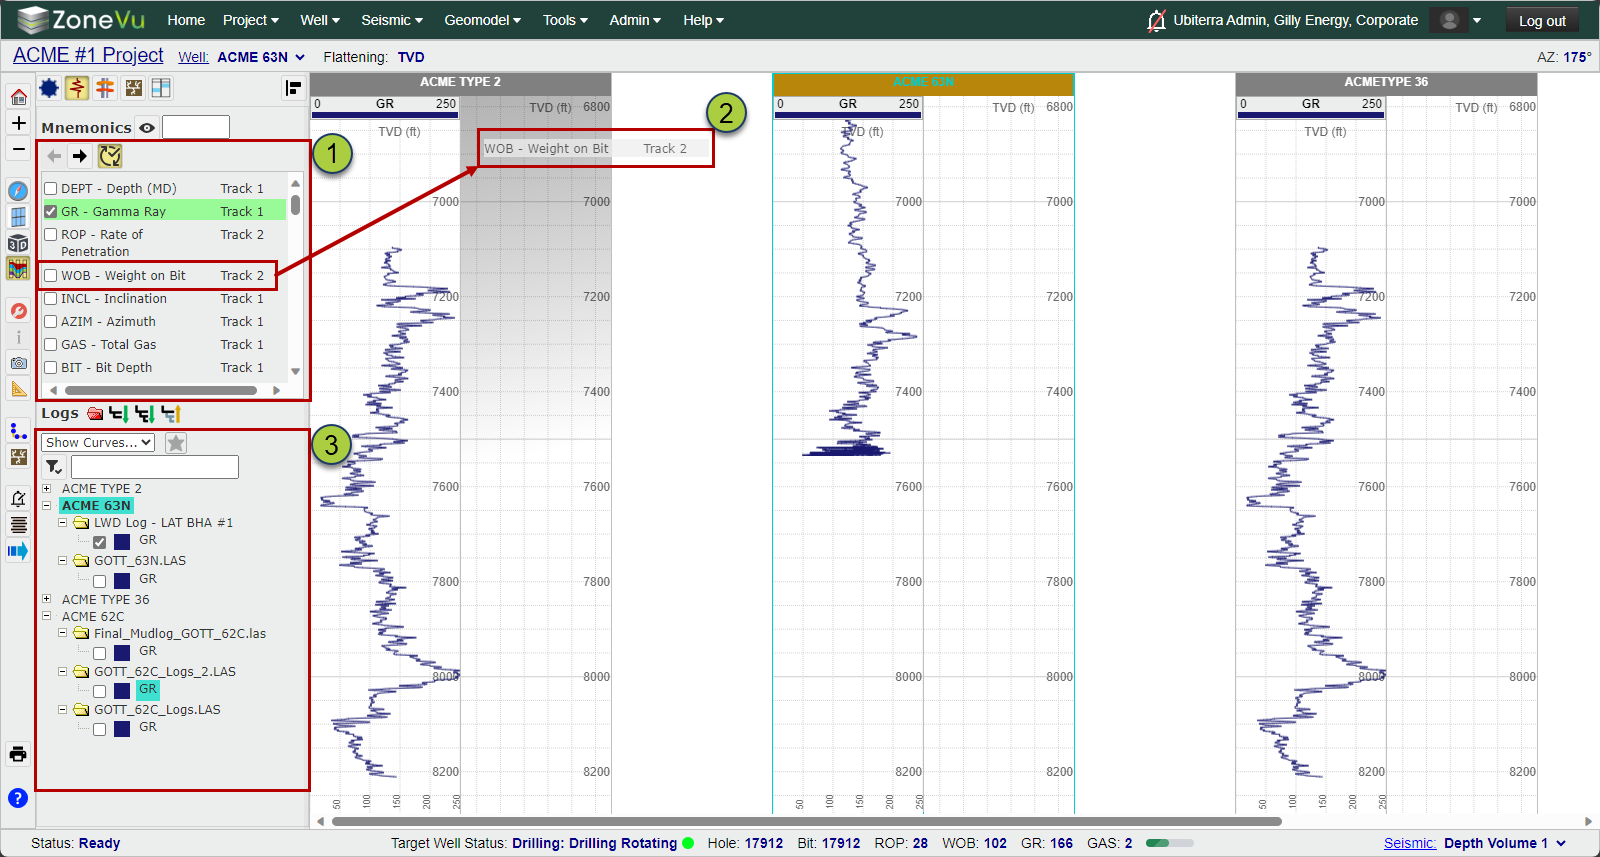Expand the ACME TYPE 2 tree node
Viewport: 1600px width, 857px height.
pyautogui.click(x=46, y=489)
